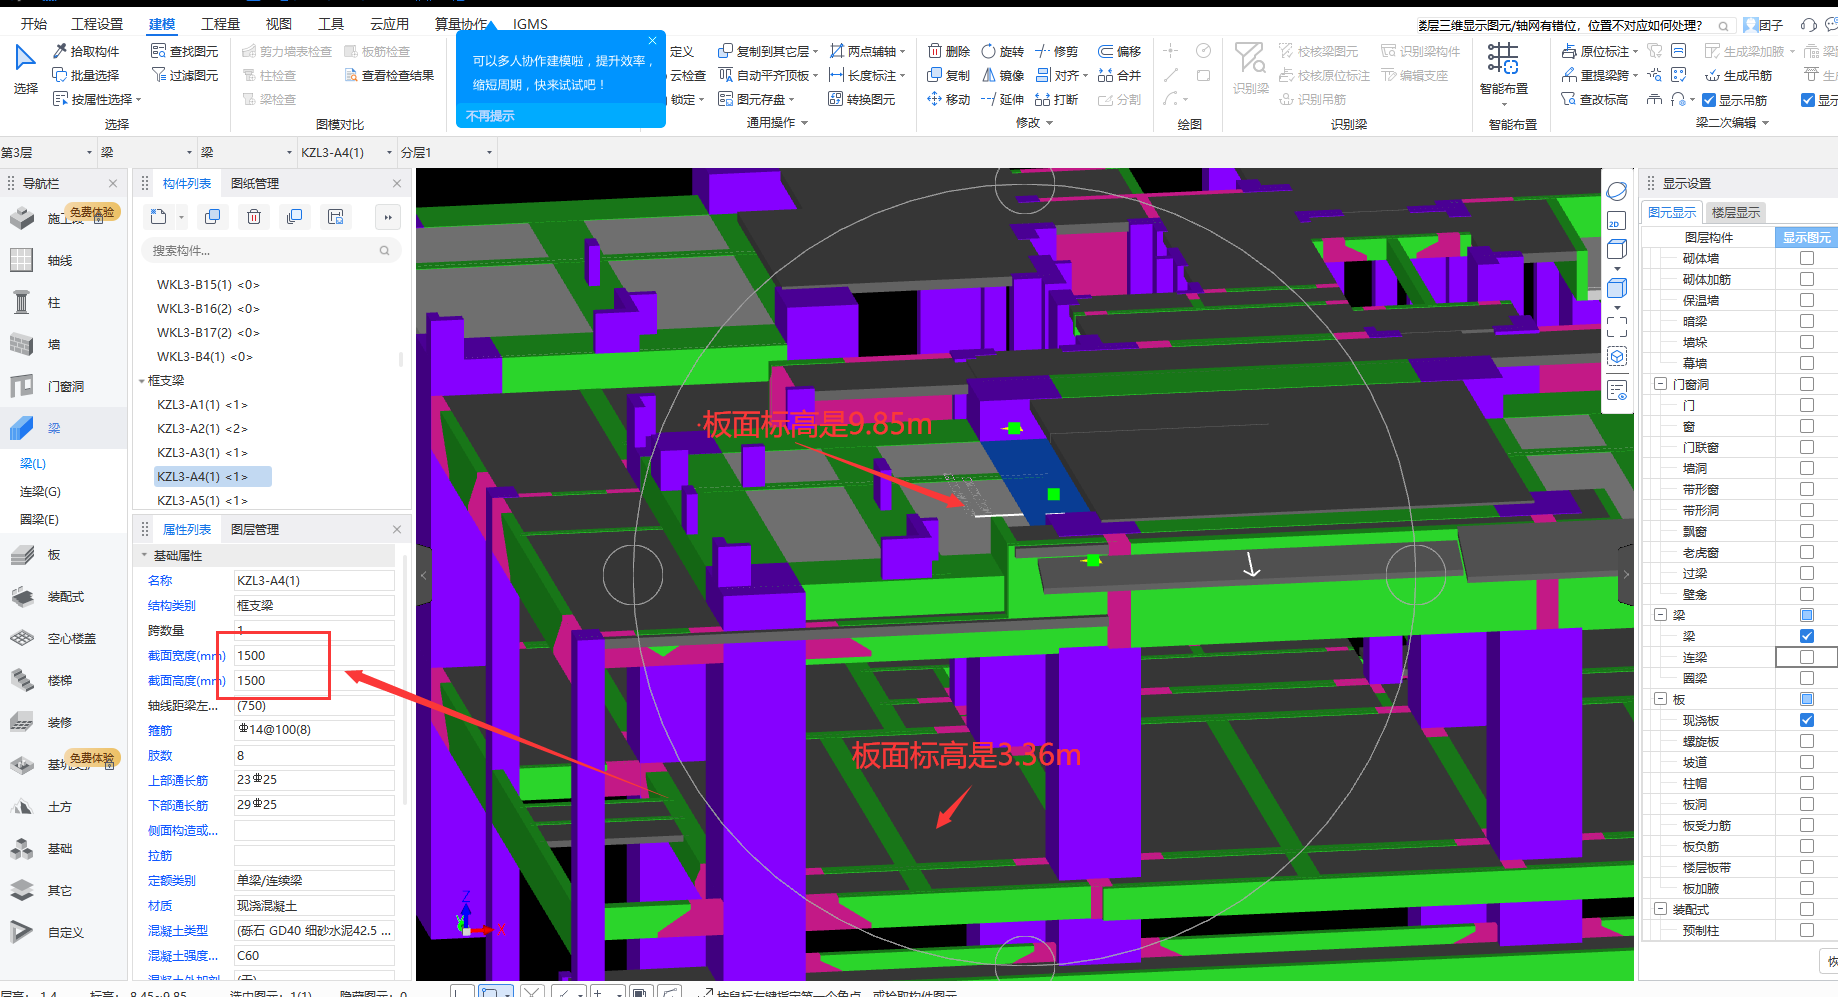Collapse 板 group in display settings
Viewport: 1838px width, 997px height.
point(1660,699)
